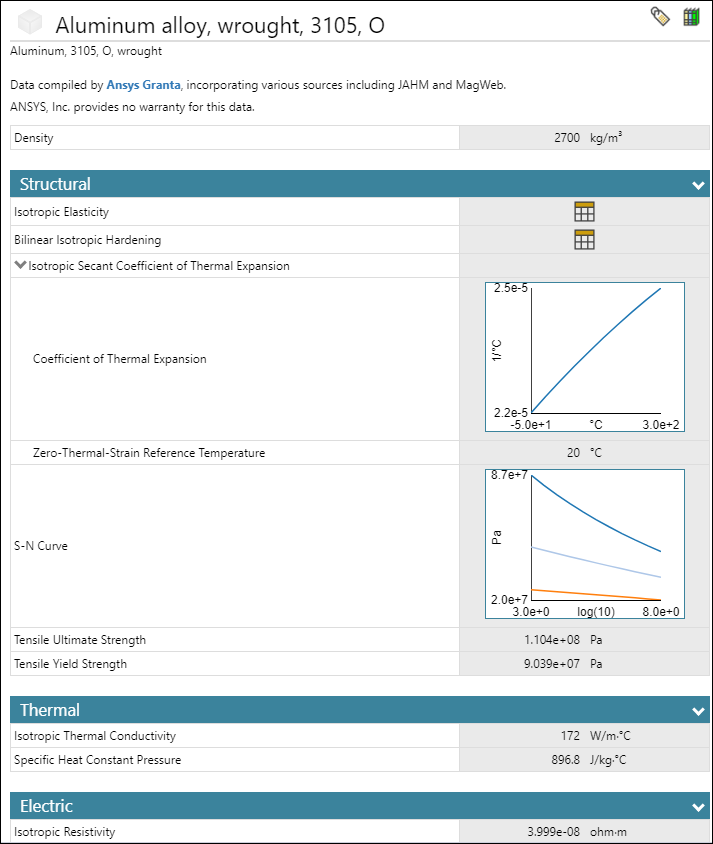Open the Bilinear Isotropic Hardening table icon
The width and height of the screenshot is (713, 844).
coord(584,239)
